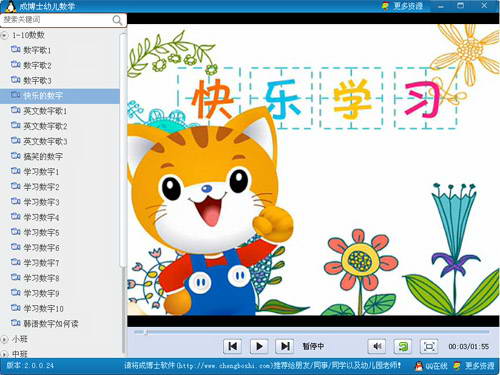
Task: Click video icon beside 学习数字3
Action: (16, 201)
